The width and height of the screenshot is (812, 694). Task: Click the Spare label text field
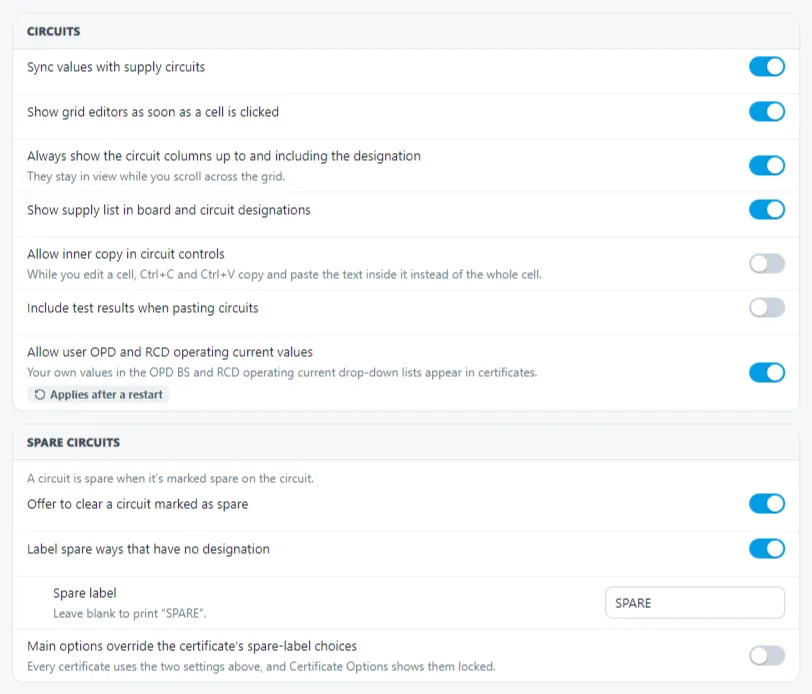694,603
